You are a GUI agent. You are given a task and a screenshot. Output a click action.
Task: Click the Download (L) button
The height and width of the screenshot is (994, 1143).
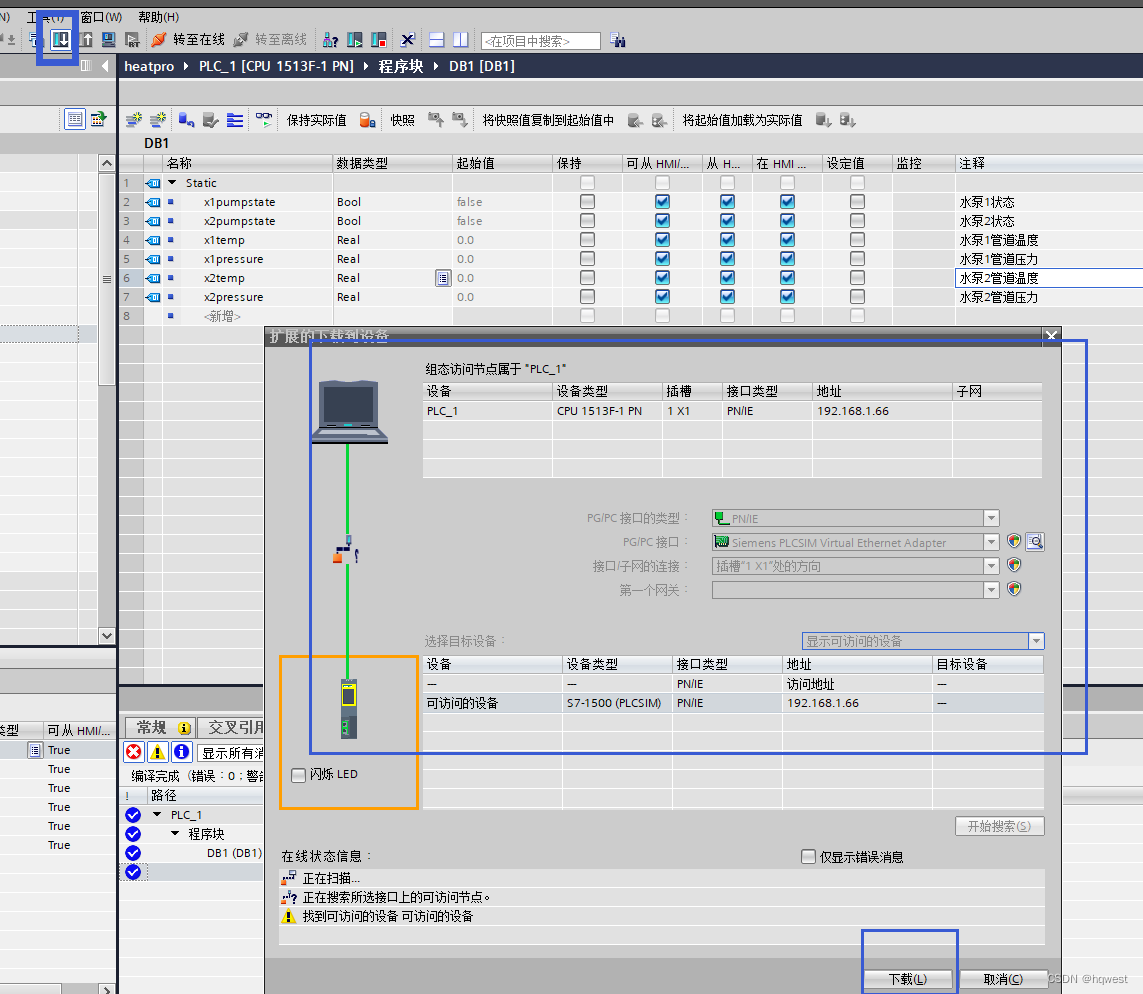tap(908, 979)
